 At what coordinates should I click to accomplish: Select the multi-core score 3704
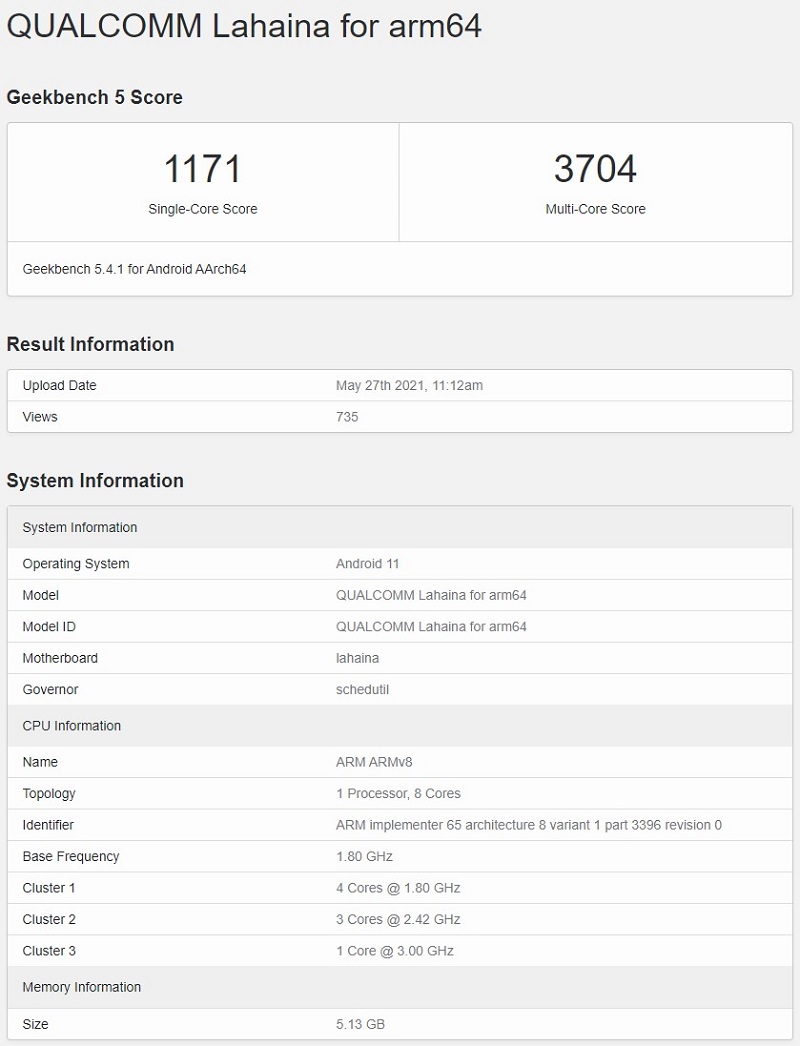[x=595, y=169]
